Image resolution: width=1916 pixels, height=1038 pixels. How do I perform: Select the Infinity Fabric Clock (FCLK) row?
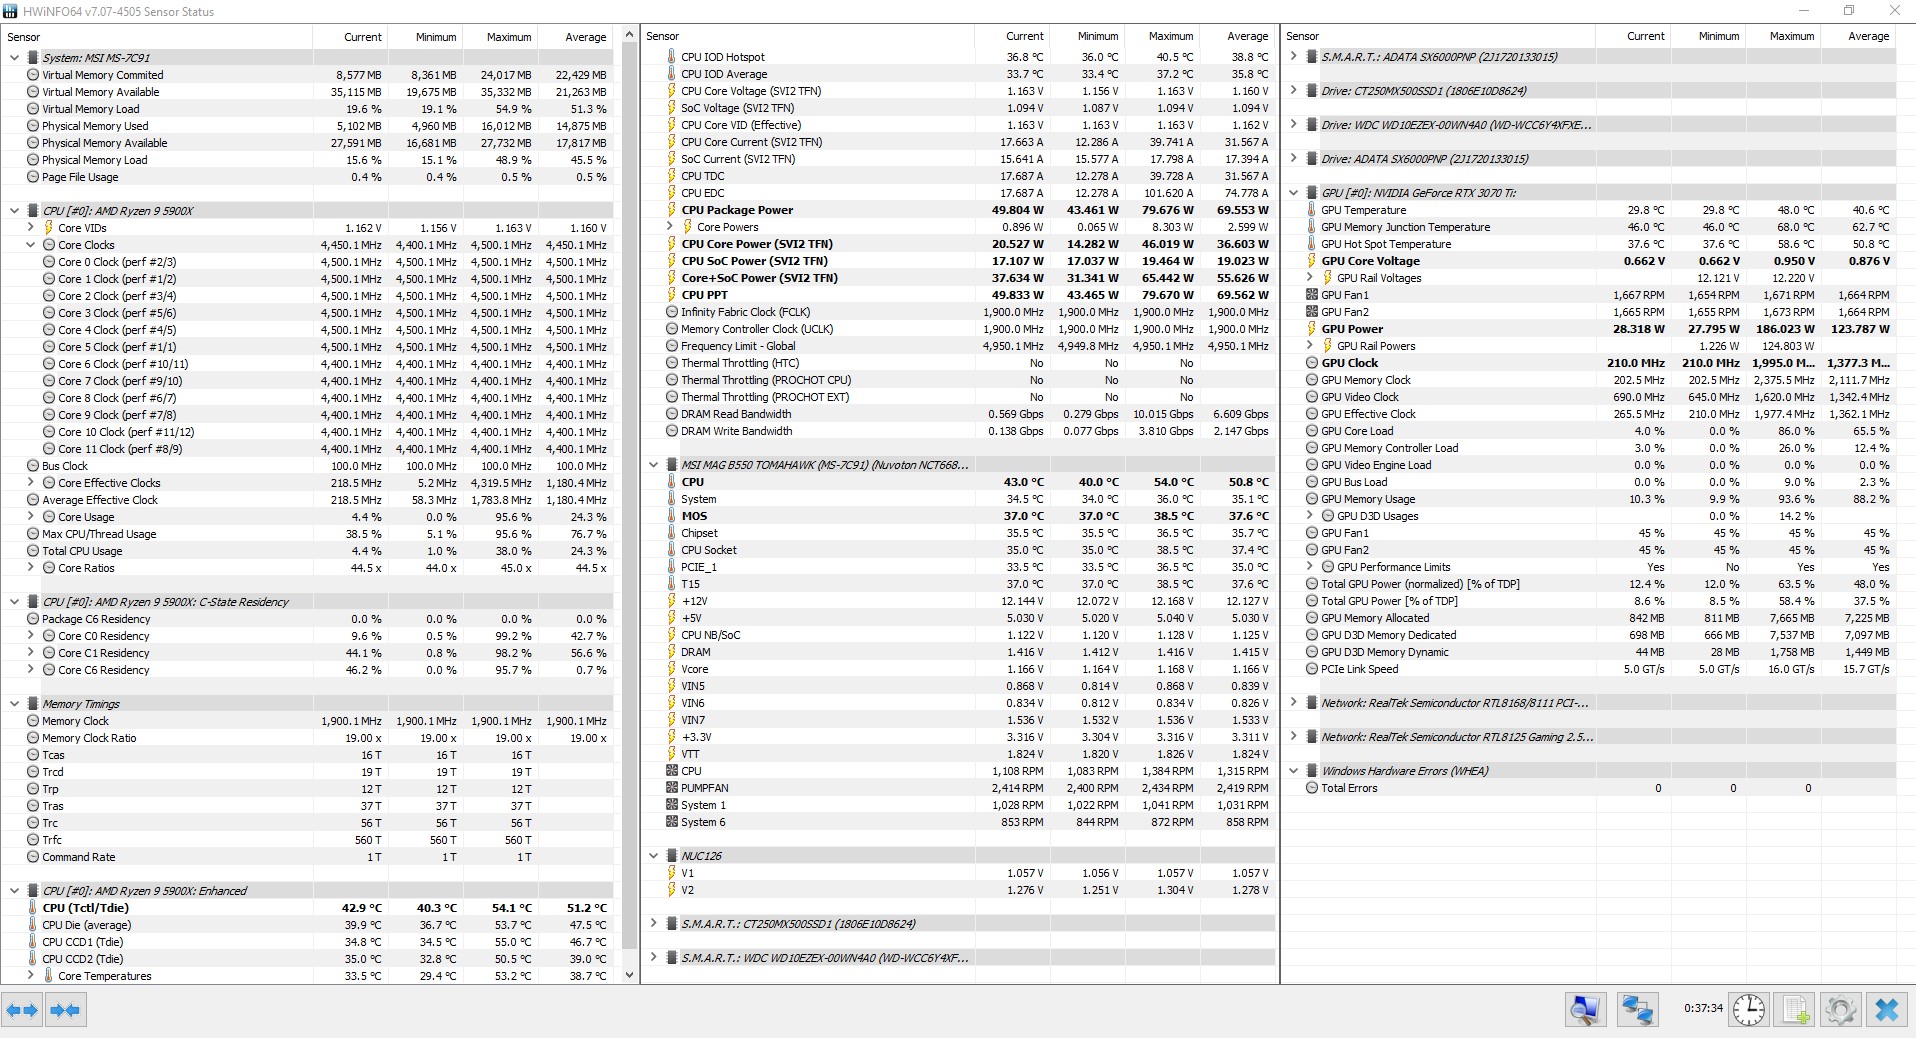pyautogui.click(x=958, y=312)
